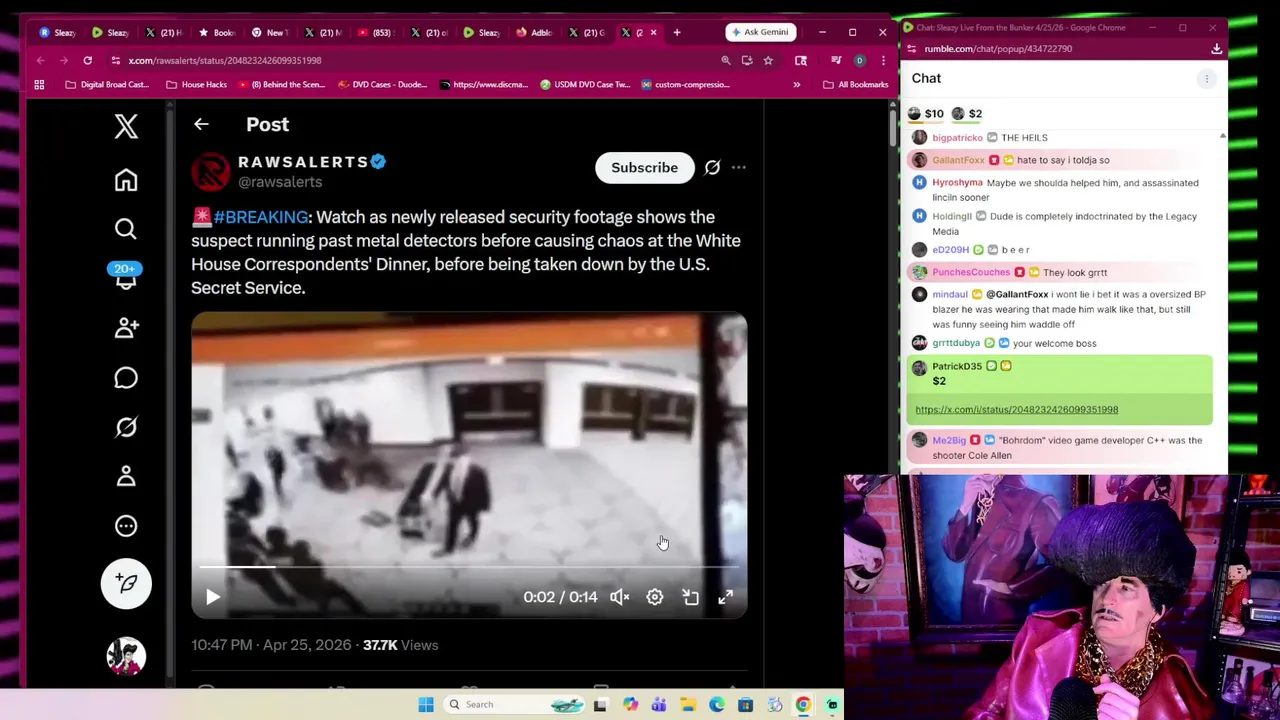Open the @rawsalerts handle link
Viewport: 1280px width, 720px height.
coord(280,182)
